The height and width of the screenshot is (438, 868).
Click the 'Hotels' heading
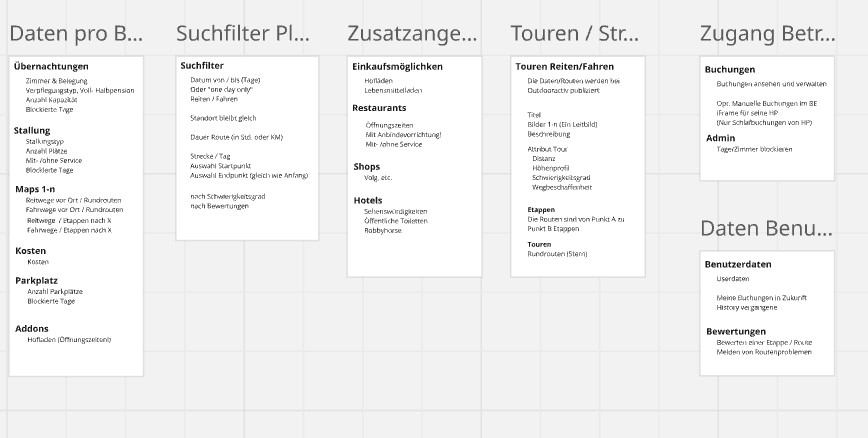point(367,200)
